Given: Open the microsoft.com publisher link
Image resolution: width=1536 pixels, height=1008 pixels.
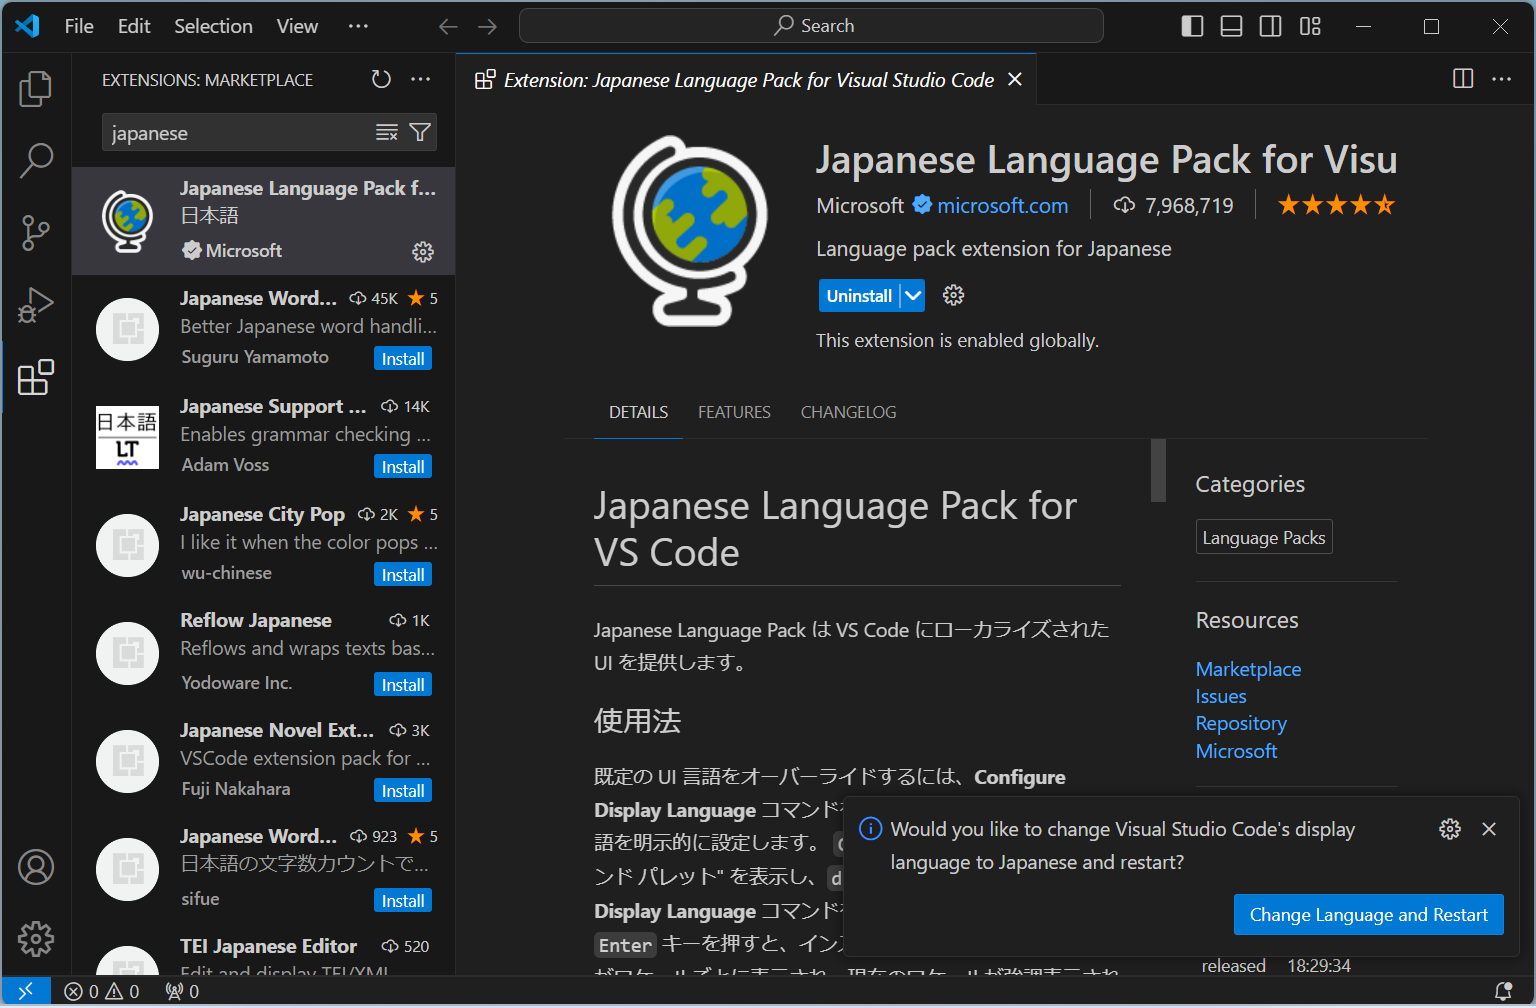Looking at the screenshot, I should (x=1002, y=205).
